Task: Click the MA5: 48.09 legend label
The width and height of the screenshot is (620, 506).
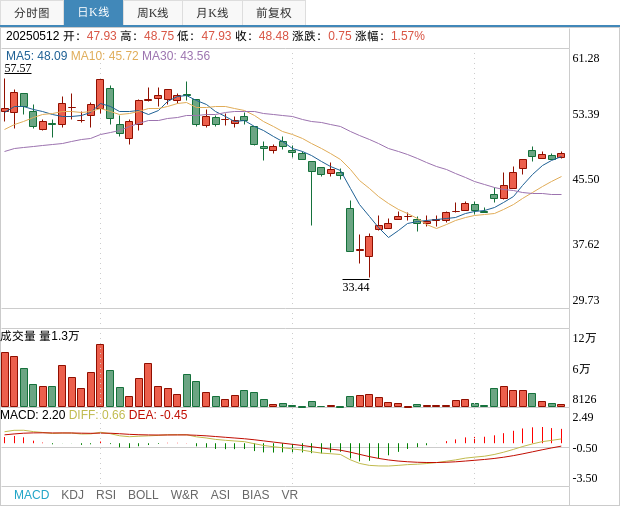Action: (36, 56)
